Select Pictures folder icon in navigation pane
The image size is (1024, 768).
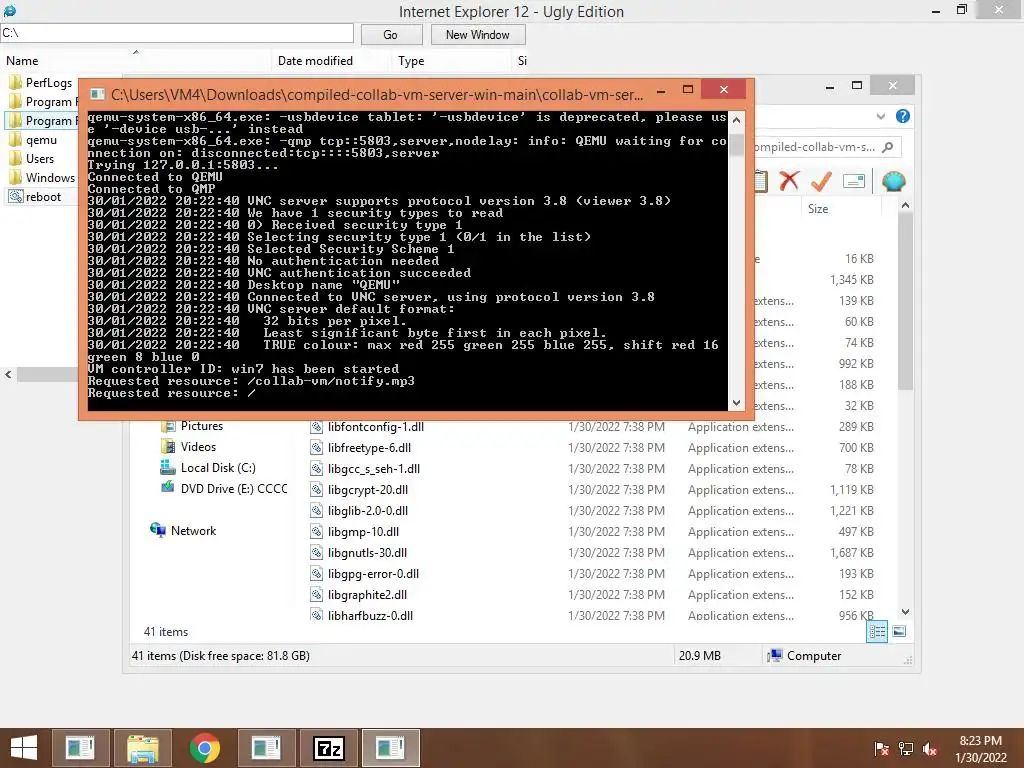(168, 426)
